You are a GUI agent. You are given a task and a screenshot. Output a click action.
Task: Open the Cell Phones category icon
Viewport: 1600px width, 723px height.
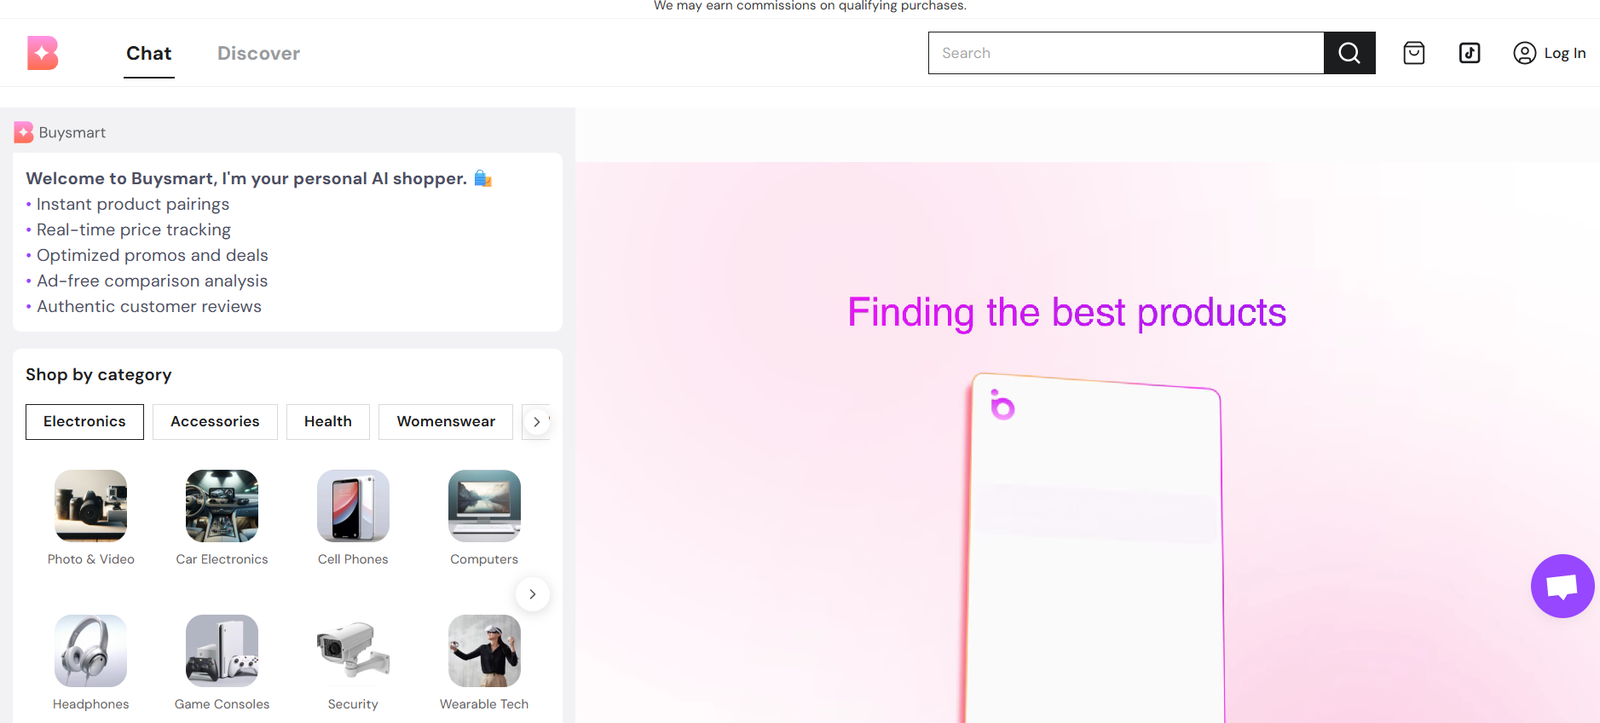pos(353,506)
